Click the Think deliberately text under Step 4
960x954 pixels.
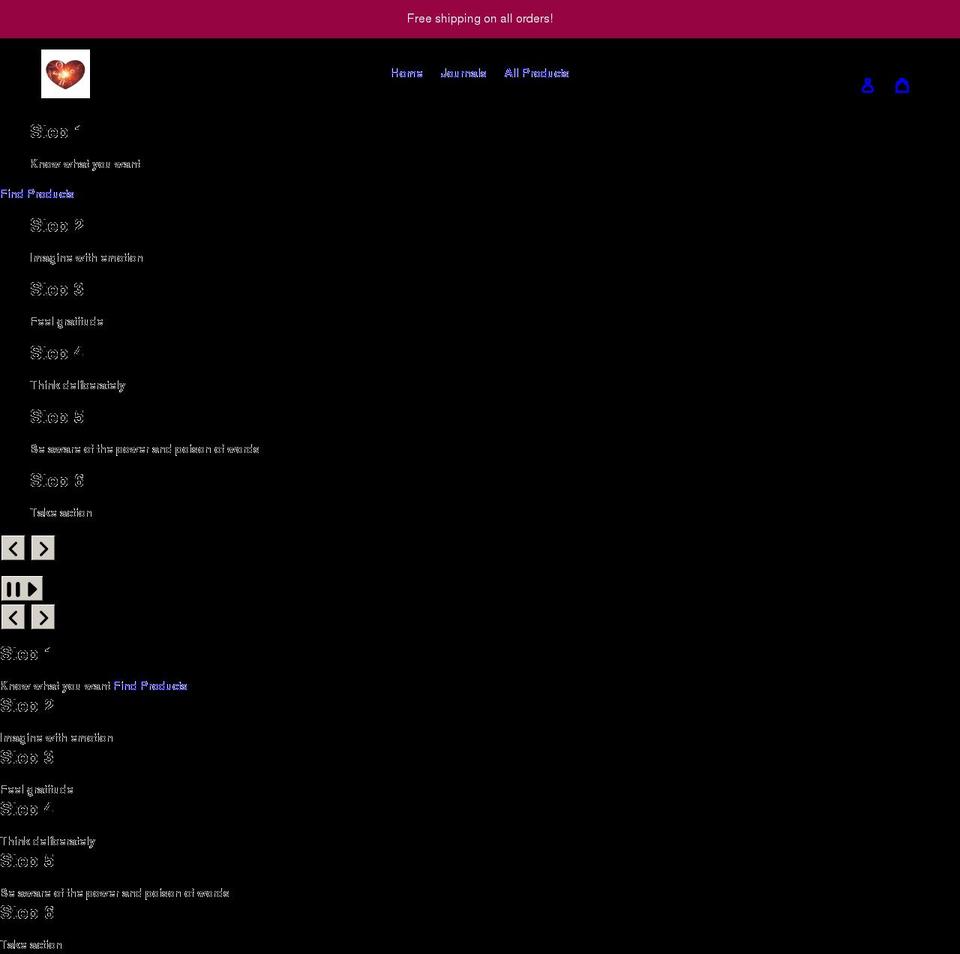point(78,385)
